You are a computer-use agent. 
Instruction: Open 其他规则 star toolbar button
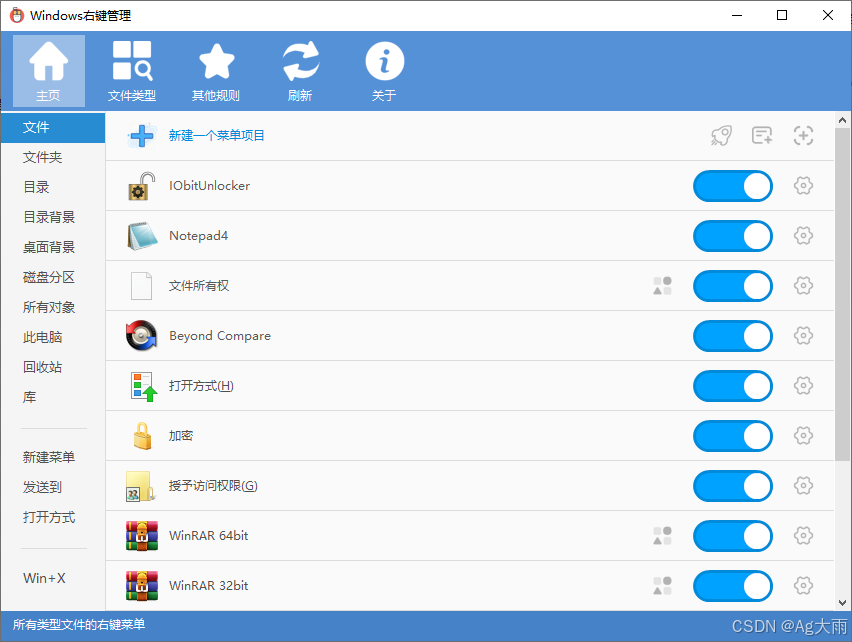point(216,71)
